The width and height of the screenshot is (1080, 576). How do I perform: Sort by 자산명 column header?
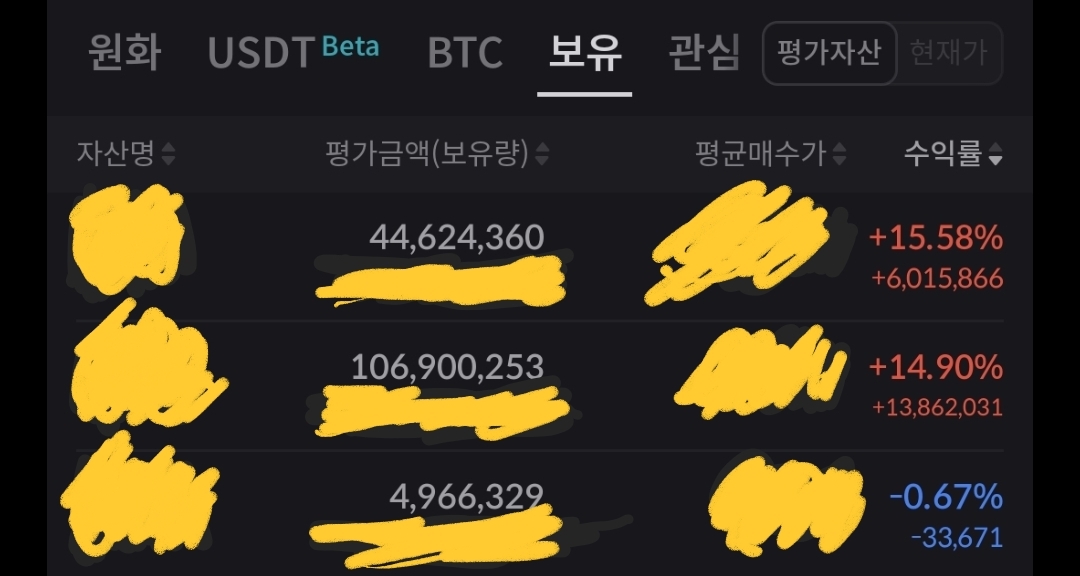[115, 154]
